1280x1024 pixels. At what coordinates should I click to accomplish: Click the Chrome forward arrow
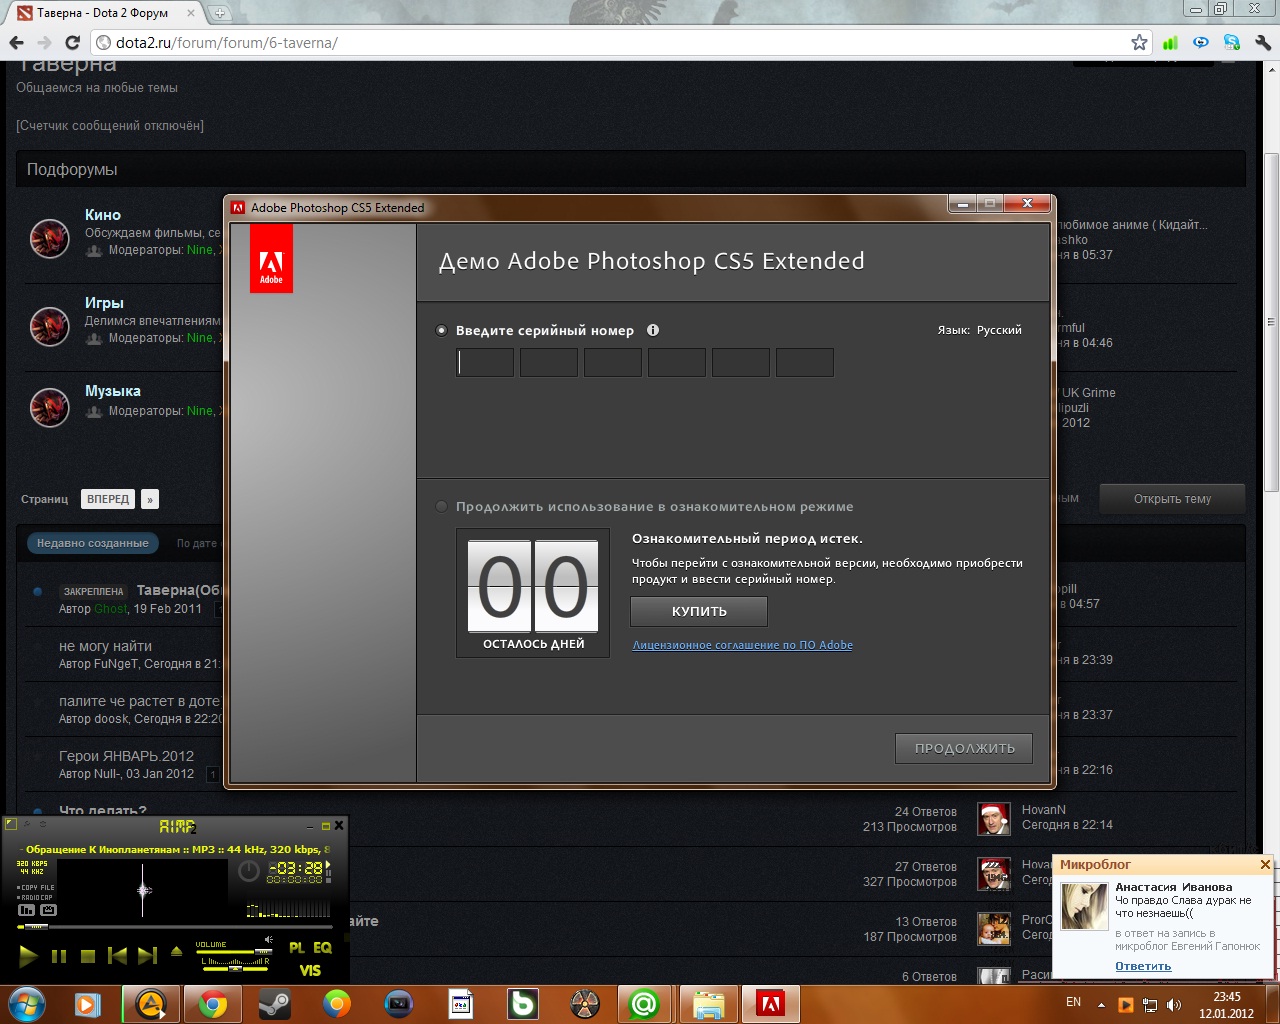[x=44, y=43]
